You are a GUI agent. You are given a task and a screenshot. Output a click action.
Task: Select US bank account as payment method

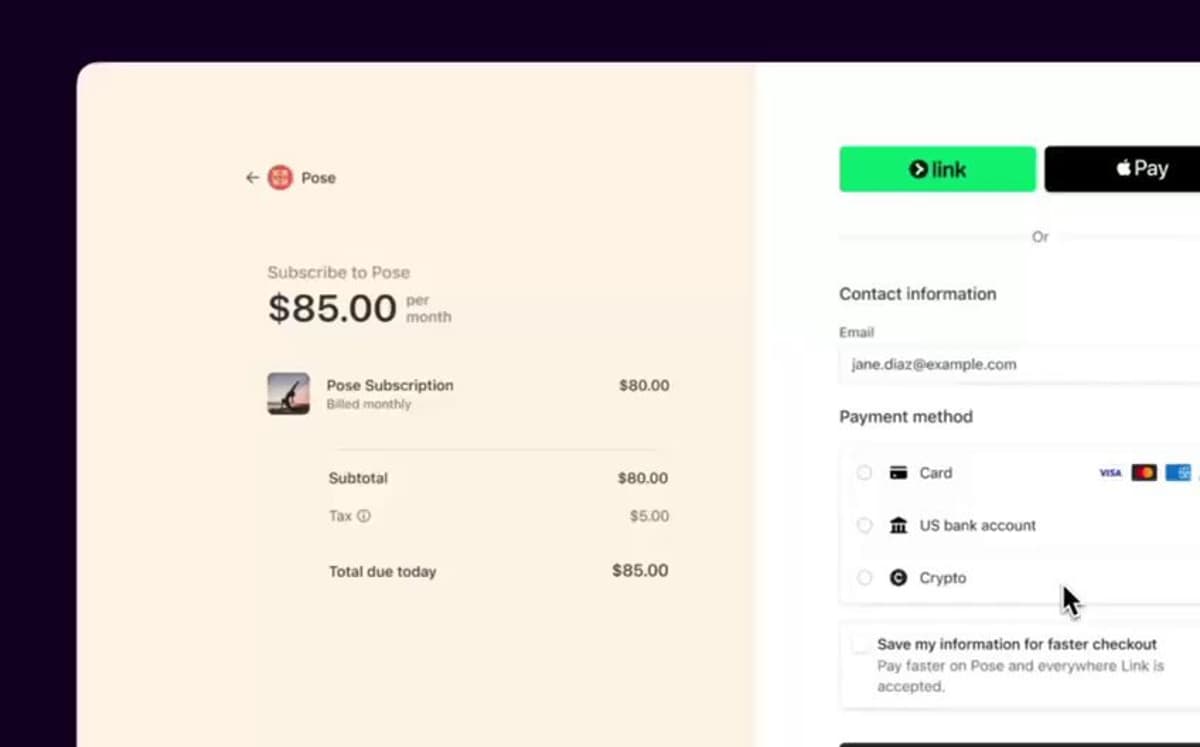[x=863, y=524]
